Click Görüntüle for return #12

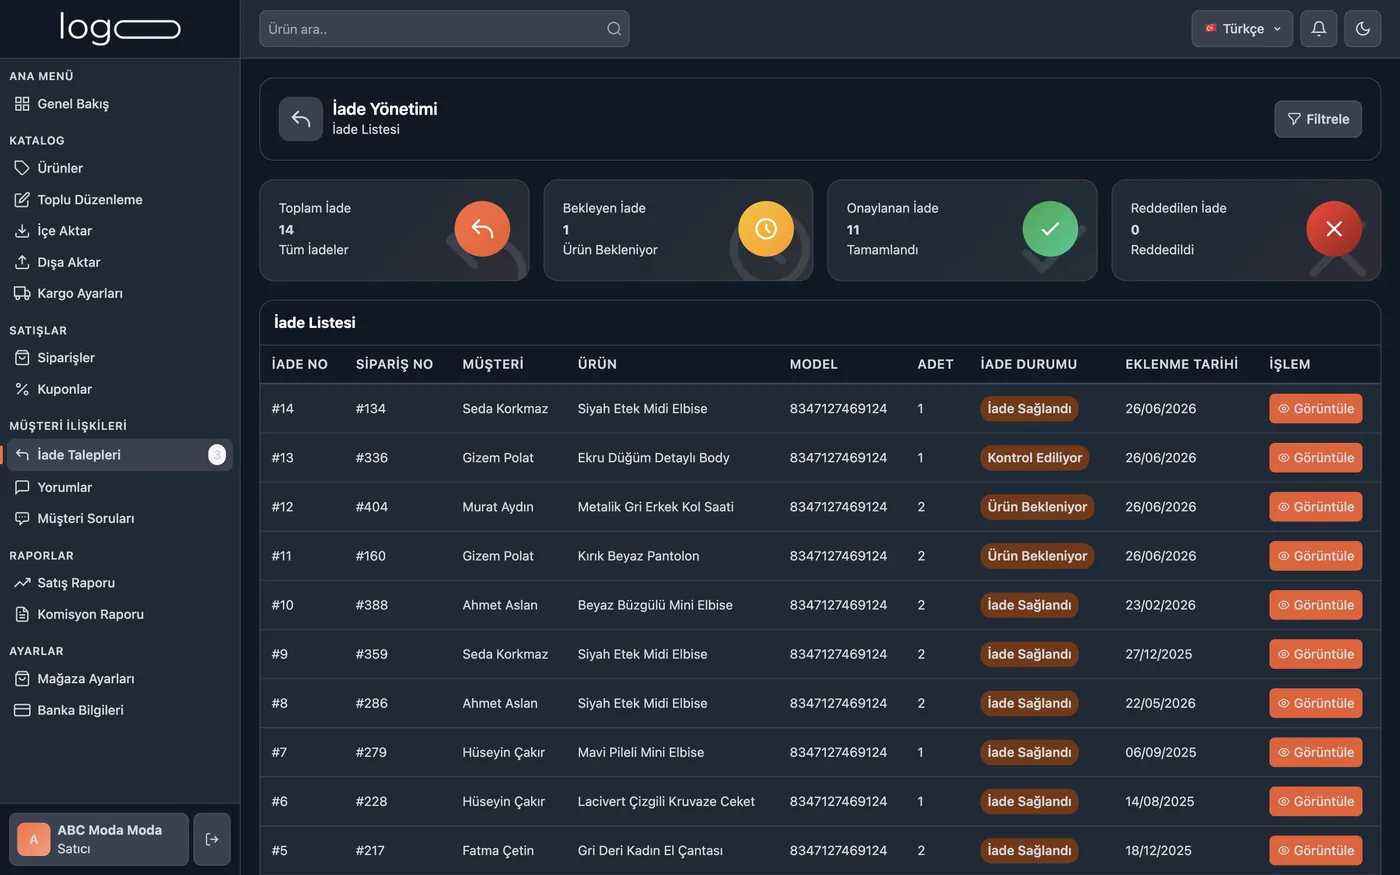1316,507
